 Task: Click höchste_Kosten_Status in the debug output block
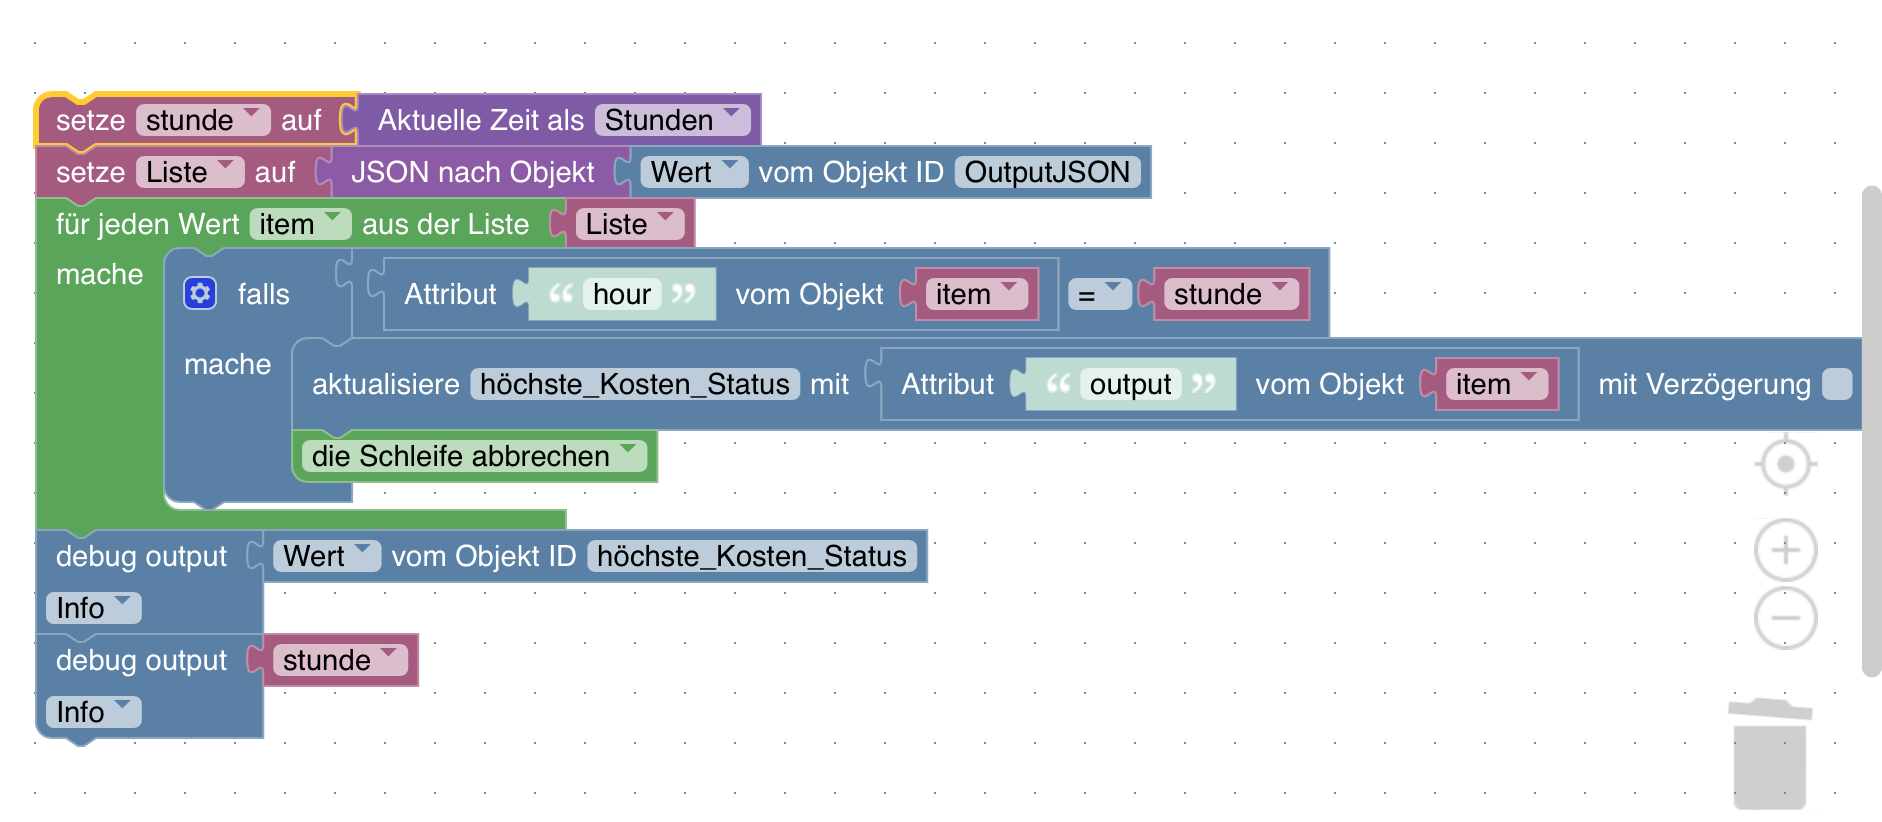pos(751,556)
